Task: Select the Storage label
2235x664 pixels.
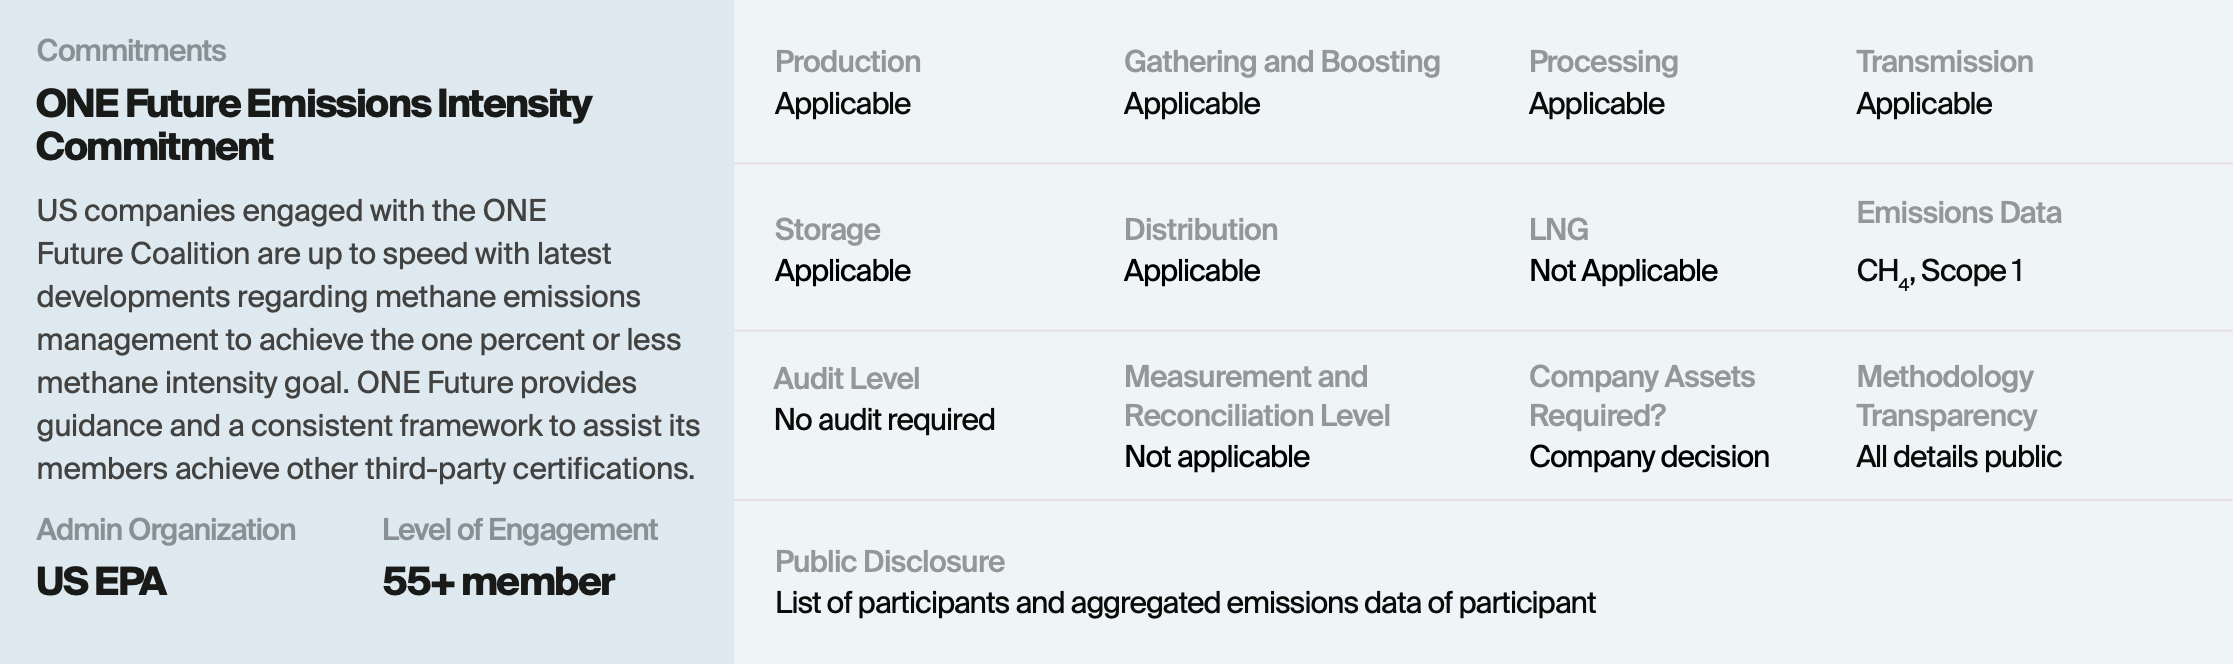Action: click(x=828, y=230)
